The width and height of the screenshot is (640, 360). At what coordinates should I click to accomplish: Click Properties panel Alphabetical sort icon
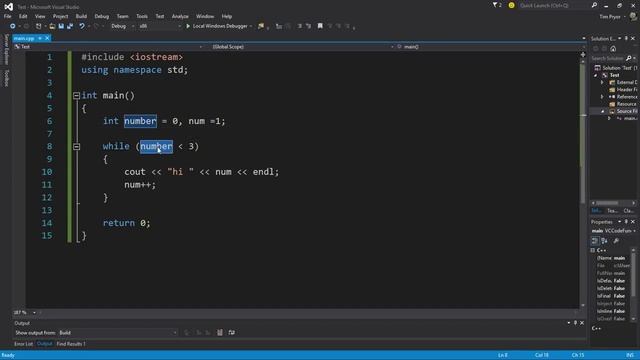(x=604, y=241)
